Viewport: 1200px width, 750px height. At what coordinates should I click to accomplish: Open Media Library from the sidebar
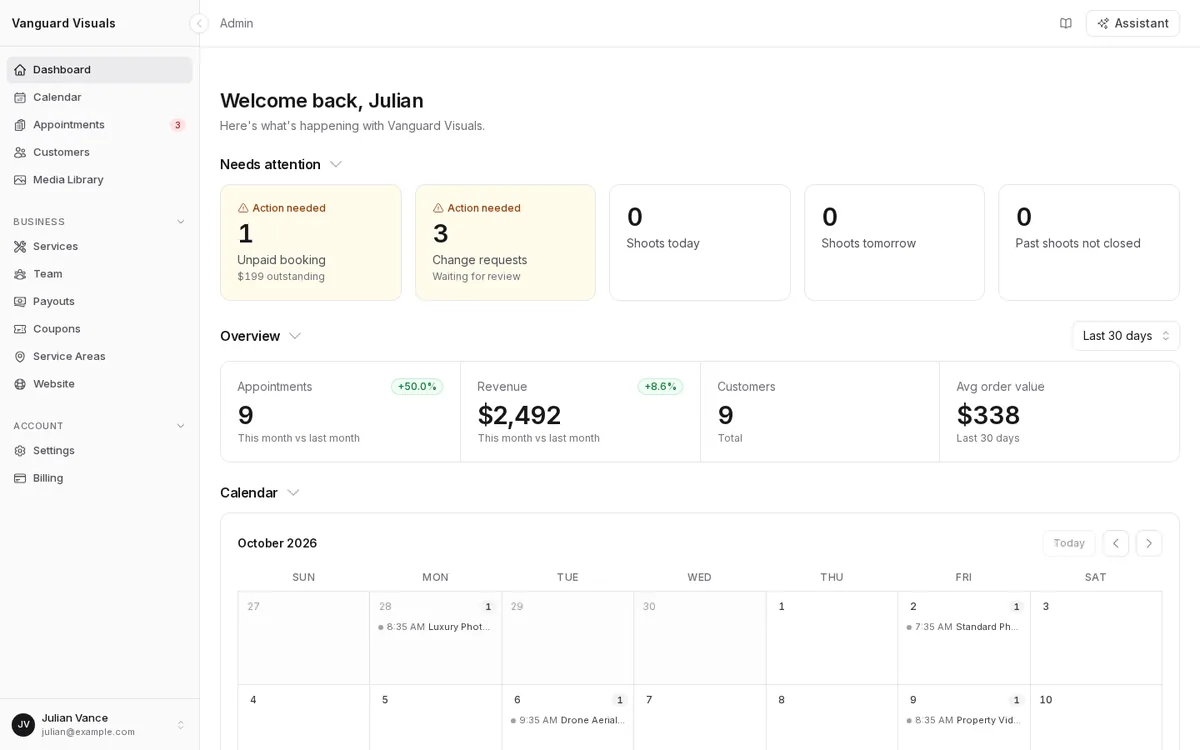click(99, 180)
